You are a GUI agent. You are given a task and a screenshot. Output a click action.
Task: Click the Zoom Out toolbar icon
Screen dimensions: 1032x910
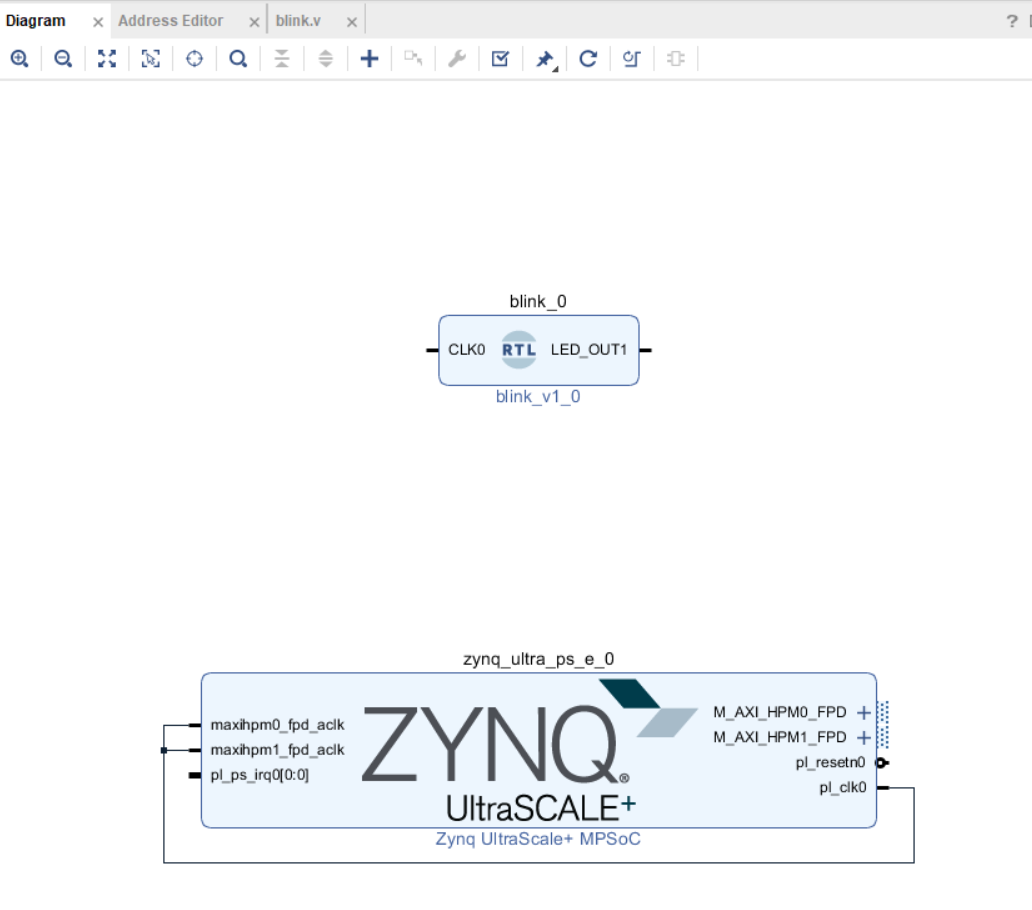[x=63, y=59]
